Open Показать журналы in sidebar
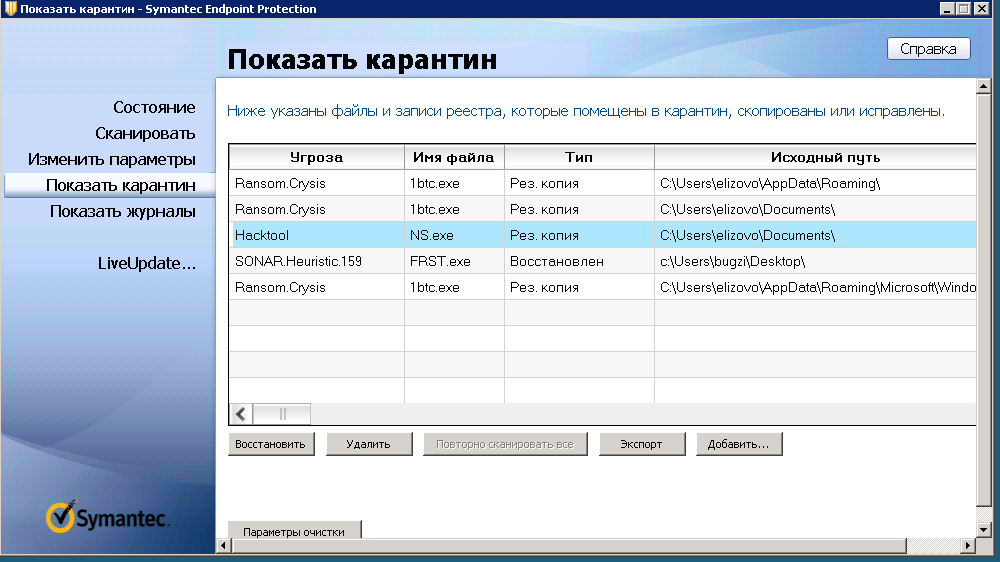1000x562 pixels. tap(122, 212)
